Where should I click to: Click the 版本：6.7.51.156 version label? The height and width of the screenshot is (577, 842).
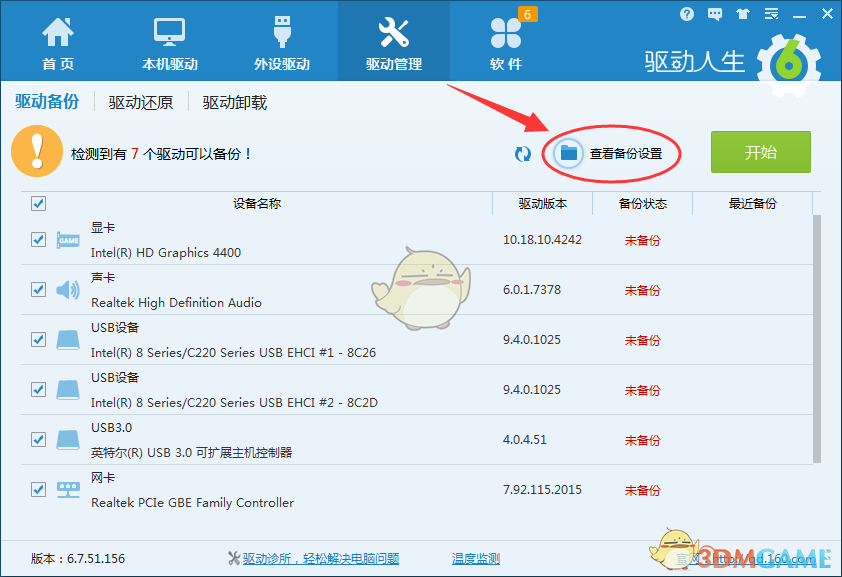[78, 559]
